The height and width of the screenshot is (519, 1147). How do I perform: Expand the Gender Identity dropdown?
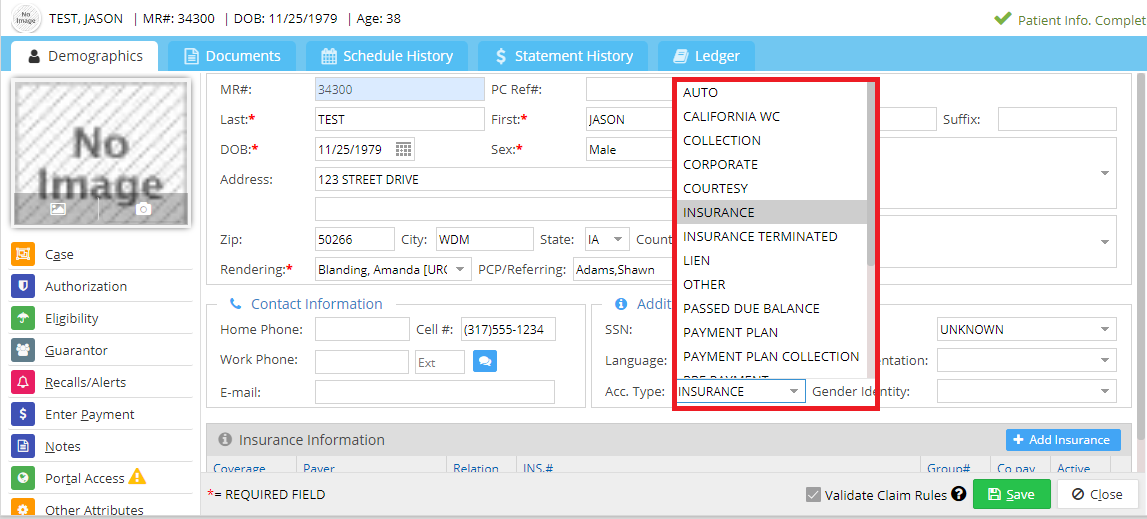[x=1105, y=392]
